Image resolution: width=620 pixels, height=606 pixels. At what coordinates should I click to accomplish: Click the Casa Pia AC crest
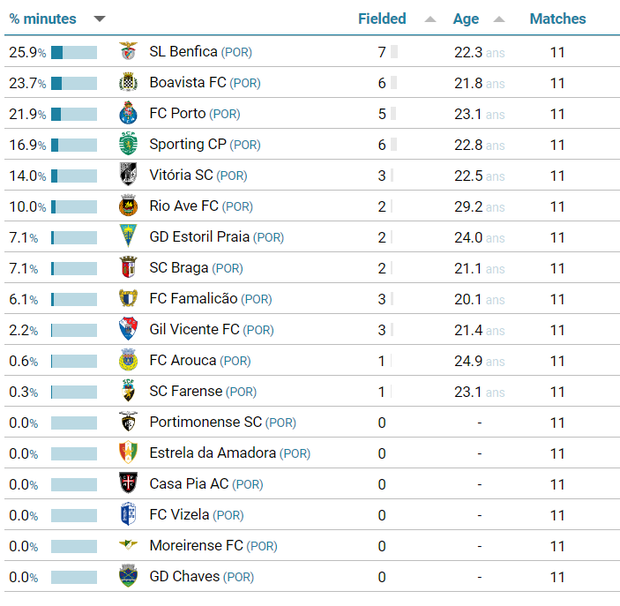128,484
